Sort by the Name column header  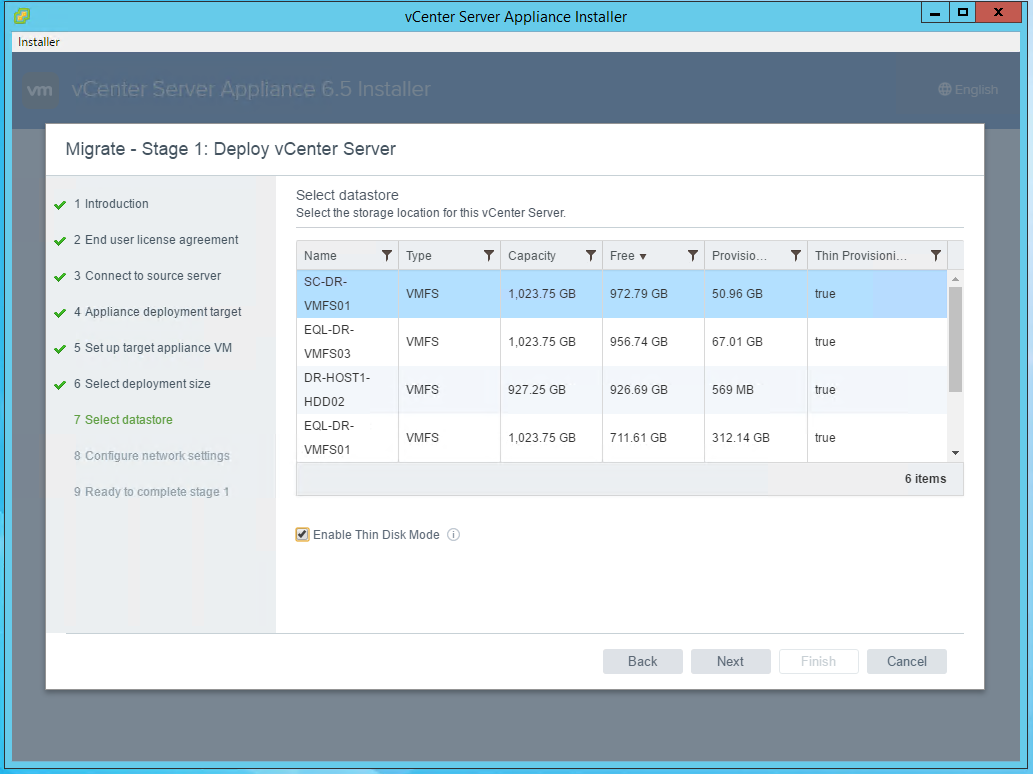tap(320, 256)
